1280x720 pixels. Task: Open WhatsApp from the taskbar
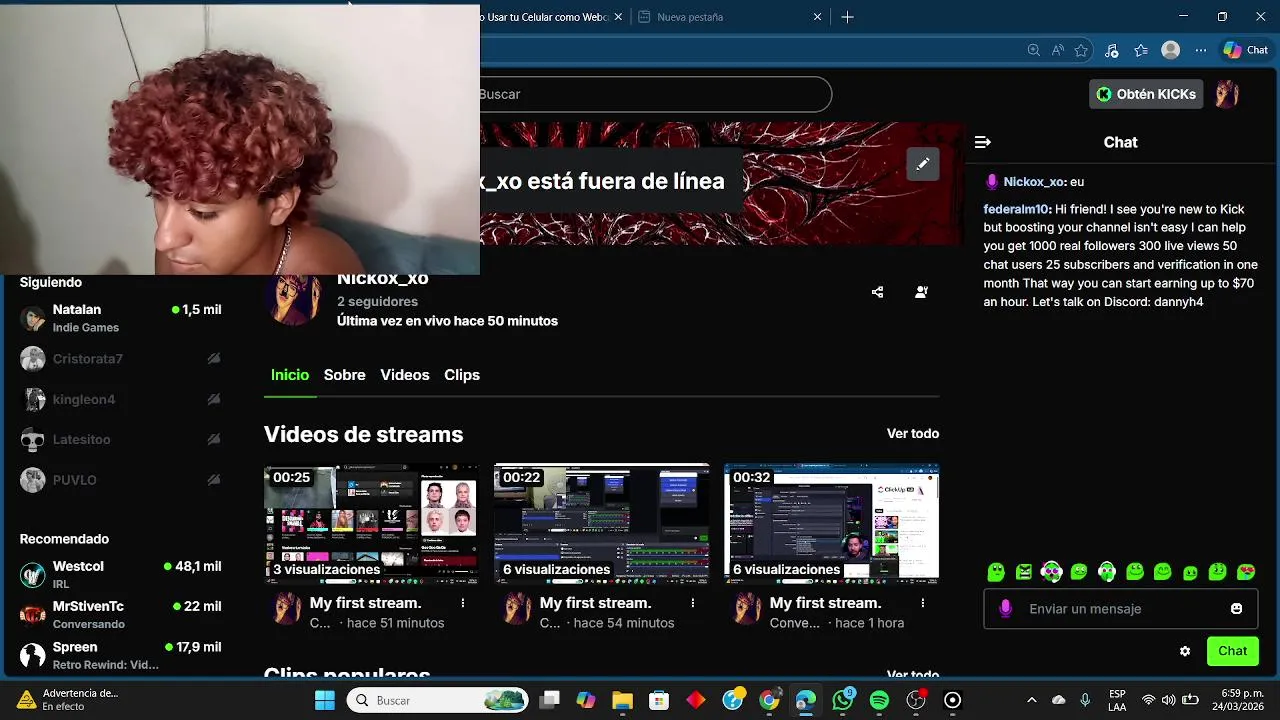[843, 700]
